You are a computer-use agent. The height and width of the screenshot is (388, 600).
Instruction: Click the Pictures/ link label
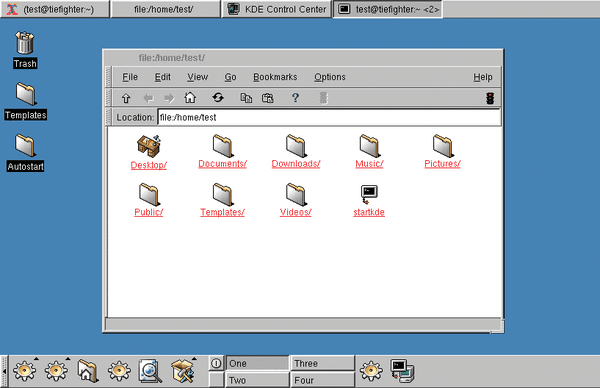tap(443, 164)
